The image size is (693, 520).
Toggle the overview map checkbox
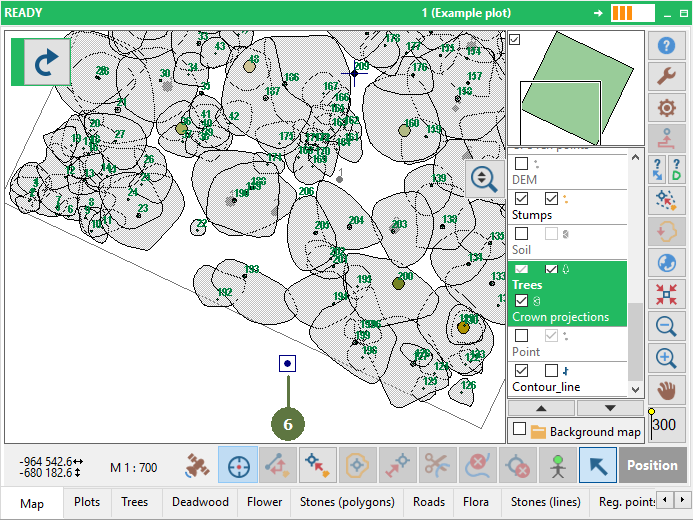pyautogui.click(x=514, y=39)
